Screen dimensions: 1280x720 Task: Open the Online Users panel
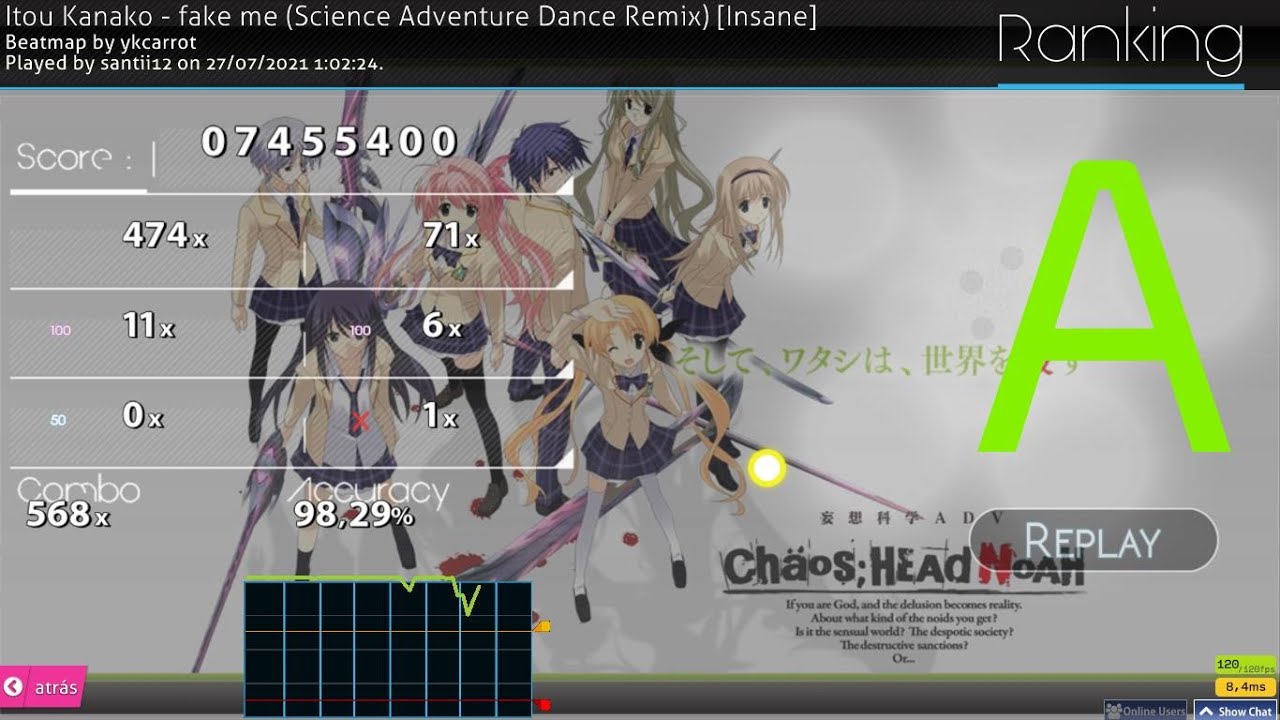[x=1146, y=711]
